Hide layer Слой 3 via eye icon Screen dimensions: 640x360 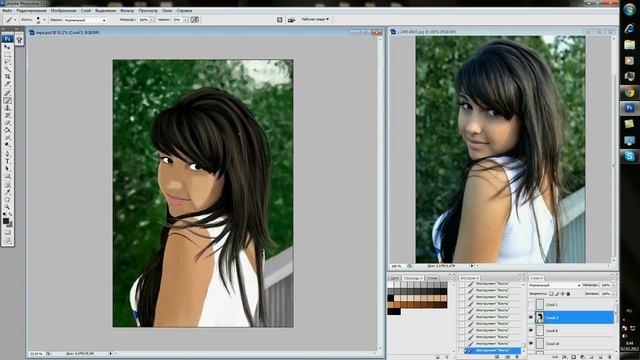[531, 318]
